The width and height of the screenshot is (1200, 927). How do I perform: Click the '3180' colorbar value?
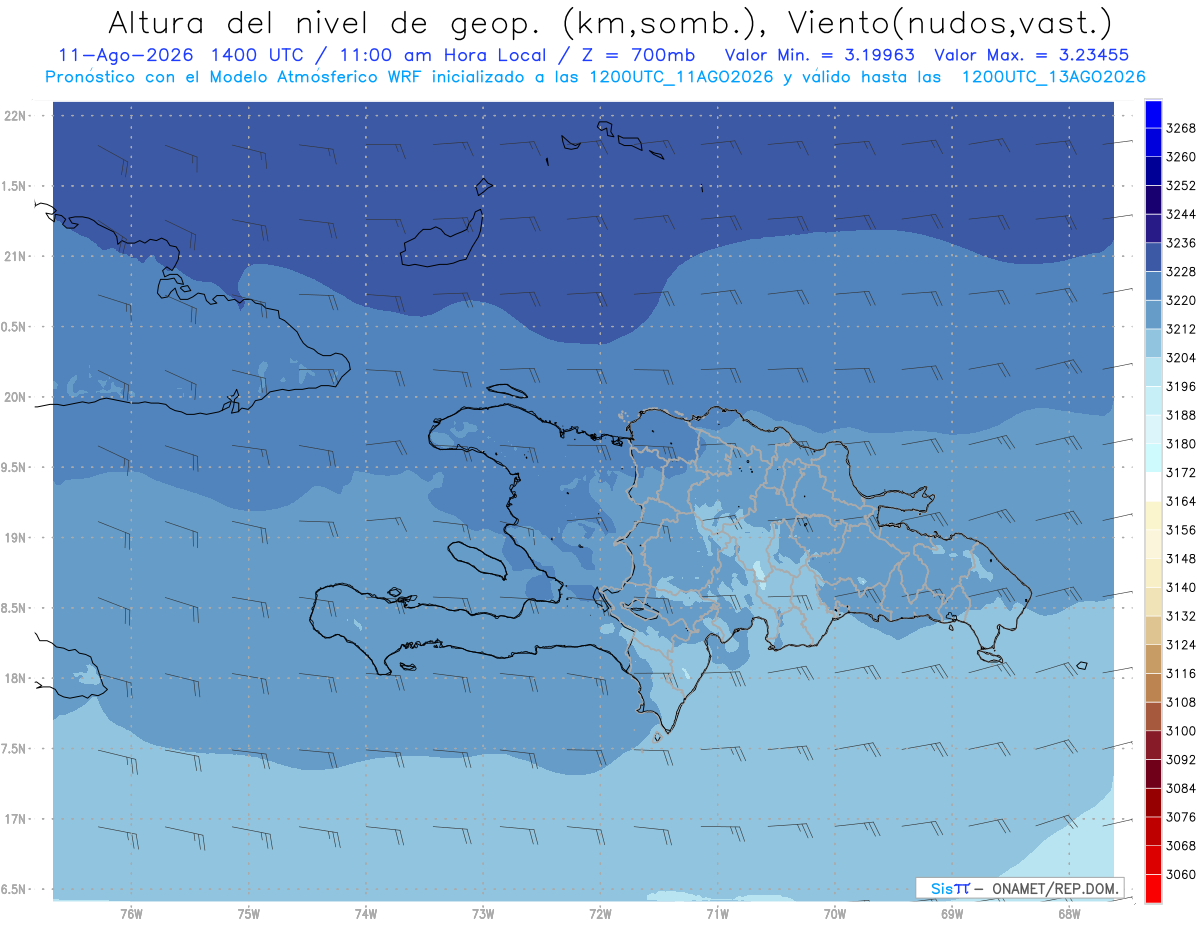tap(1181, 444)
